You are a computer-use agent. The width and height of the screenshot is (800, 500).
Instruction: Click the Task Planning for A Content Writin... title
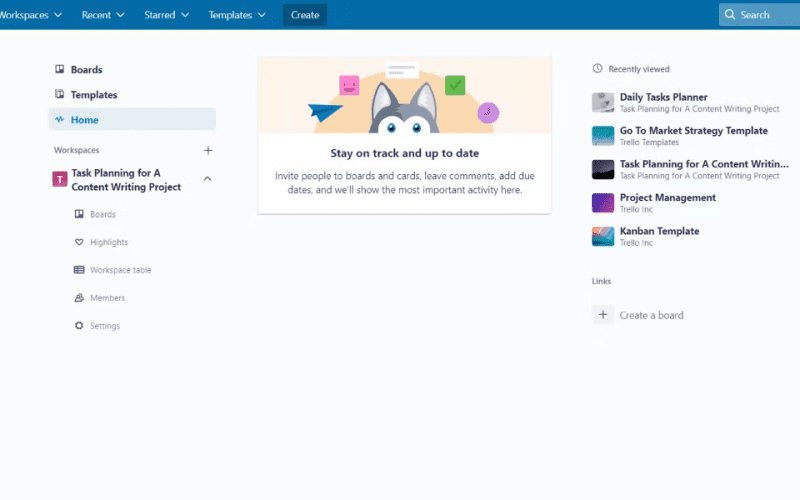click(704, 164)
